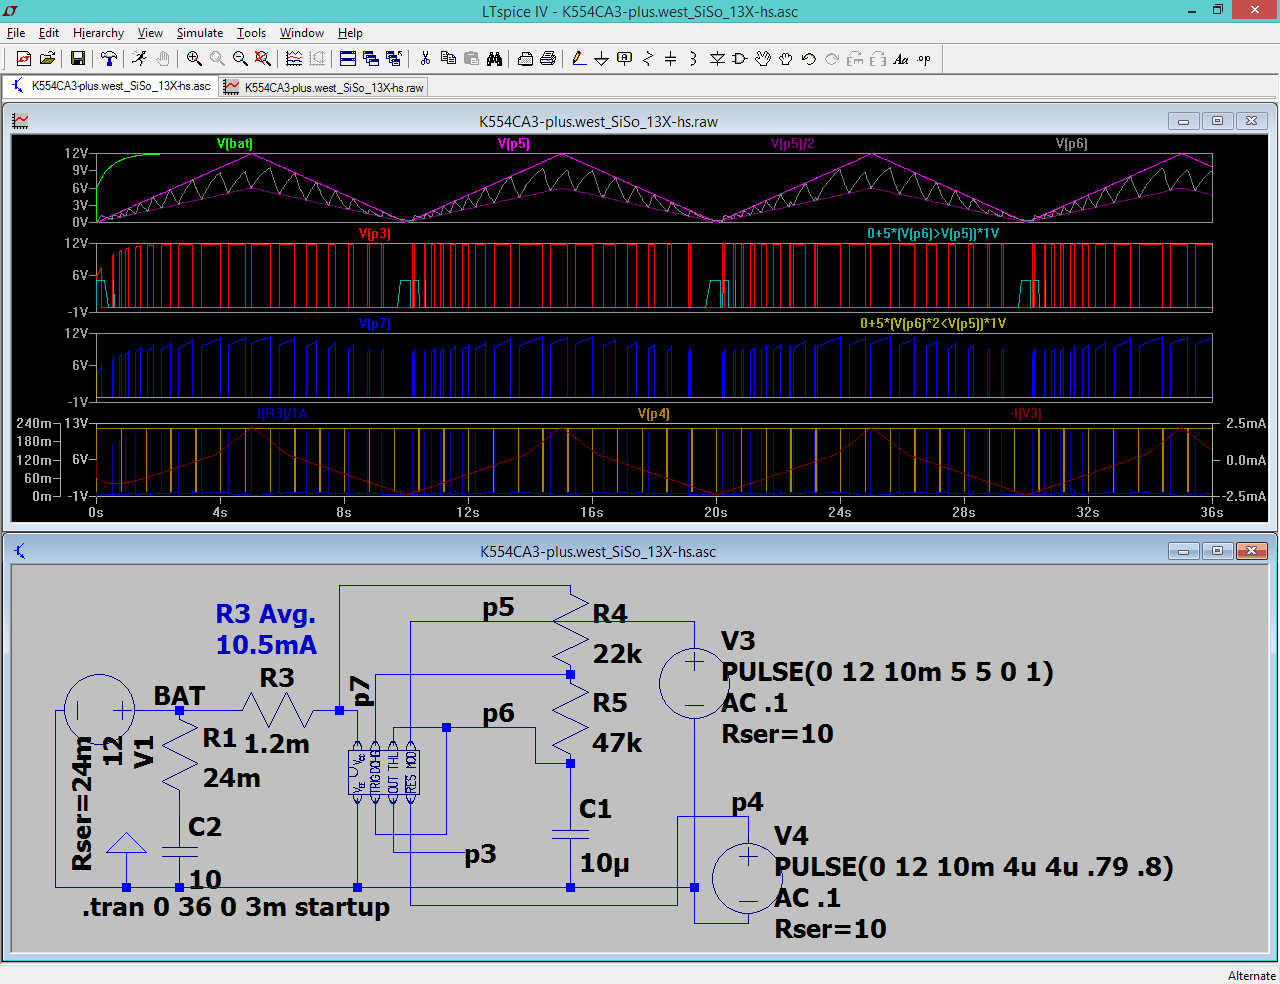Open the Simulate menu

click(x=200, y=33)
